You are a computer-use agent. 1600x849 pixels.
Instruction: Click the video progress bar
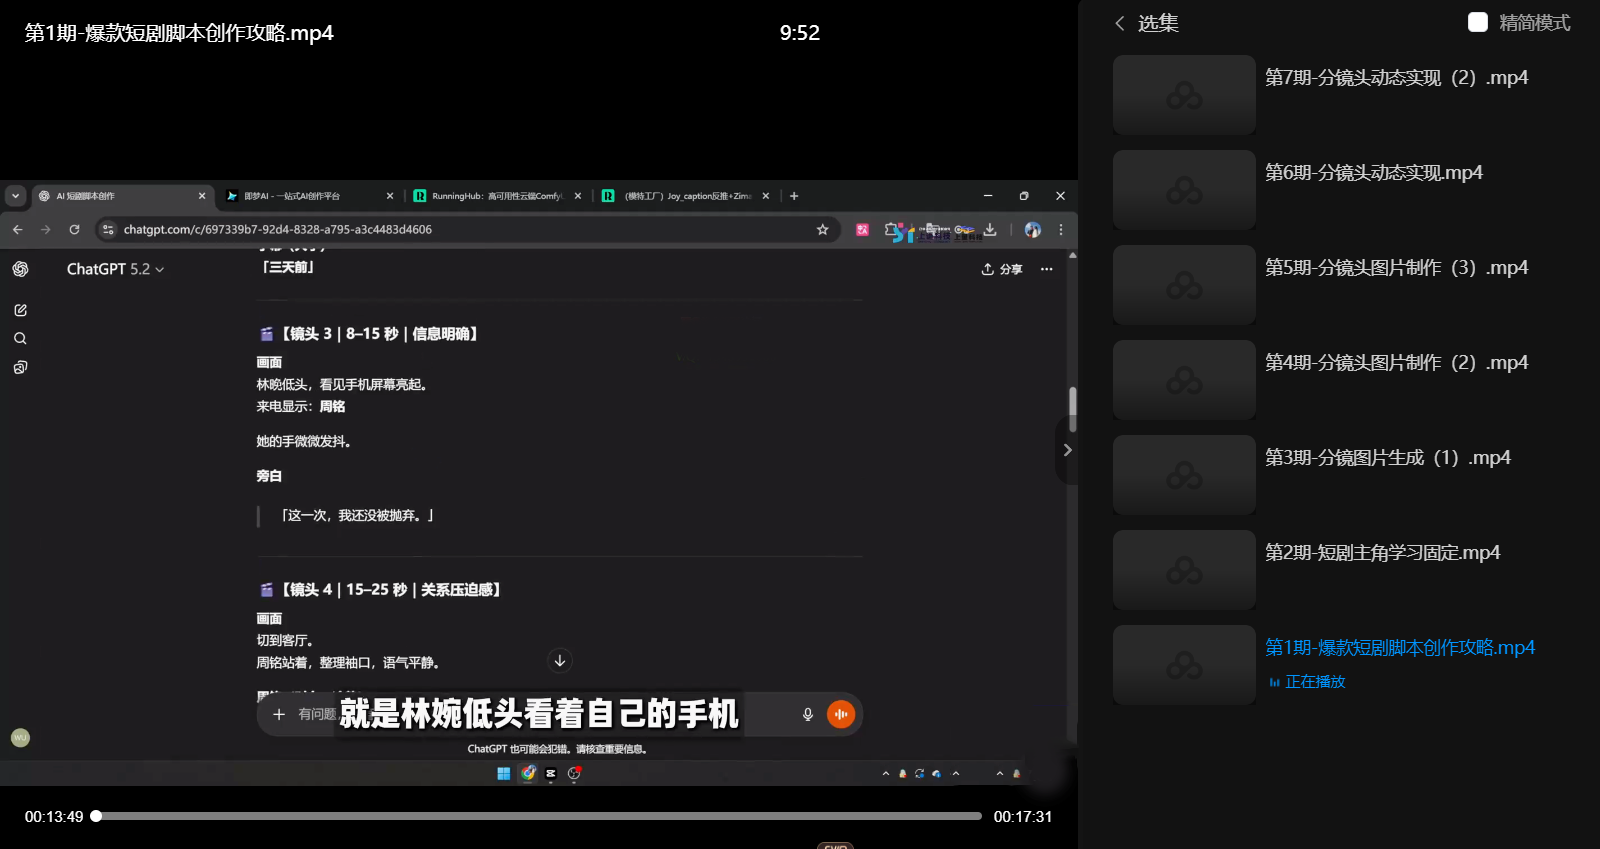point(540,816)
